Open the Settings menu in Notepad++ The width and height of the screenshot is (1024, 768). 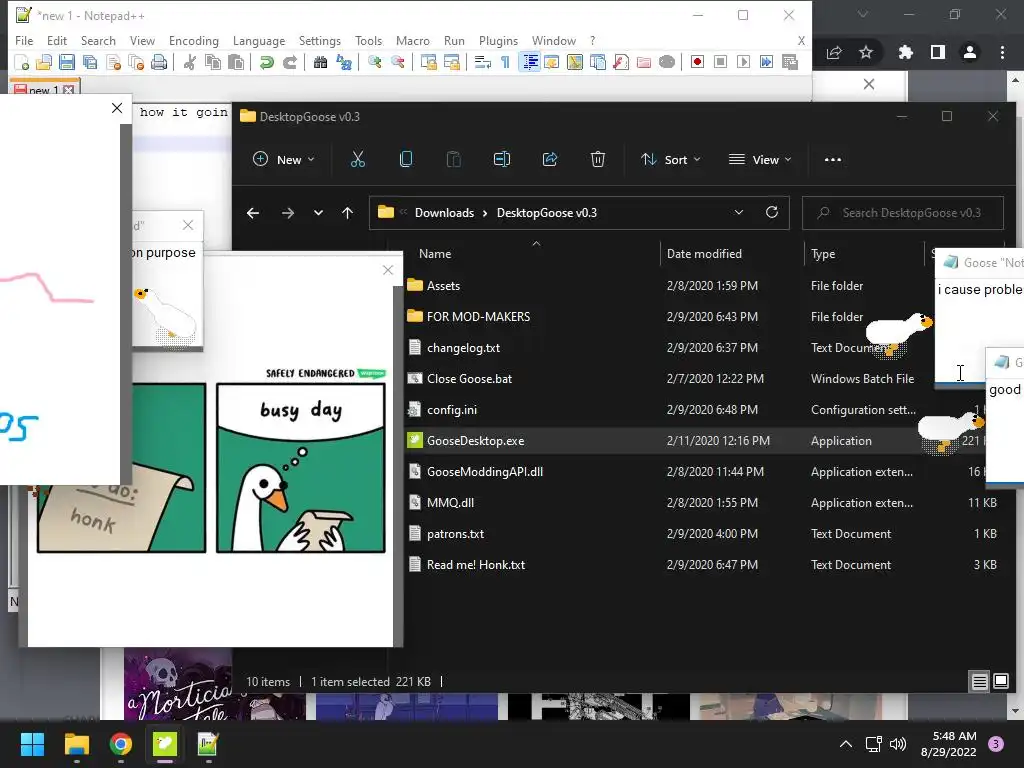[x=319, y=40]
